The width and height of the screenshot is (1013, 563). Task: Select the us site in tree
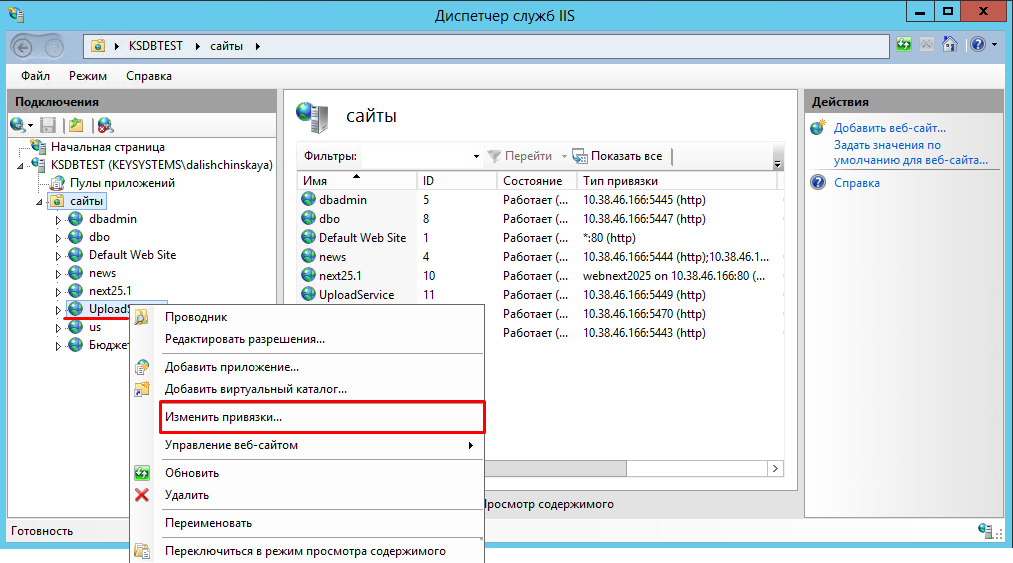click(95, 327)
